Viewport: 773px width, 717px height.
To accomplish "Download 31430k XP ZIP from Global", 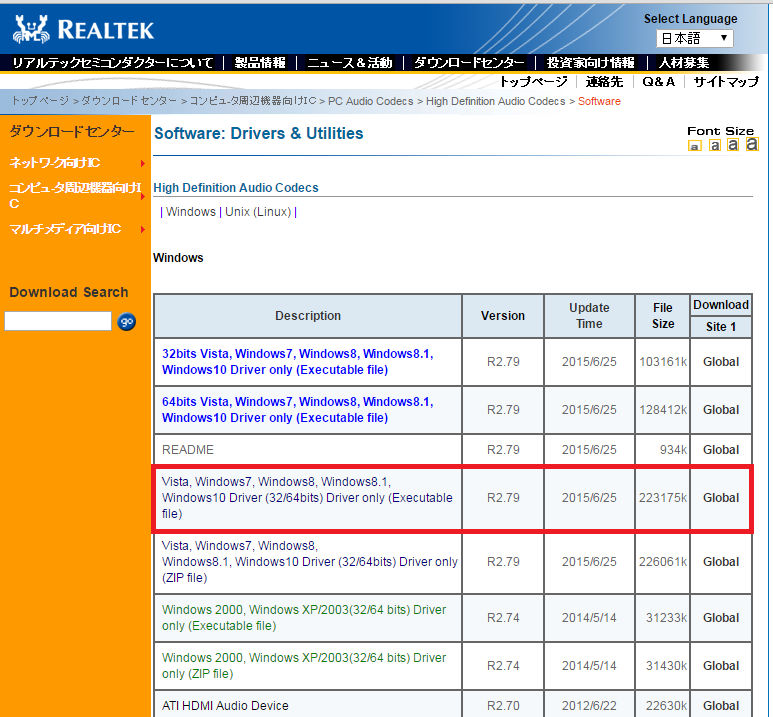I will point(721,666).
